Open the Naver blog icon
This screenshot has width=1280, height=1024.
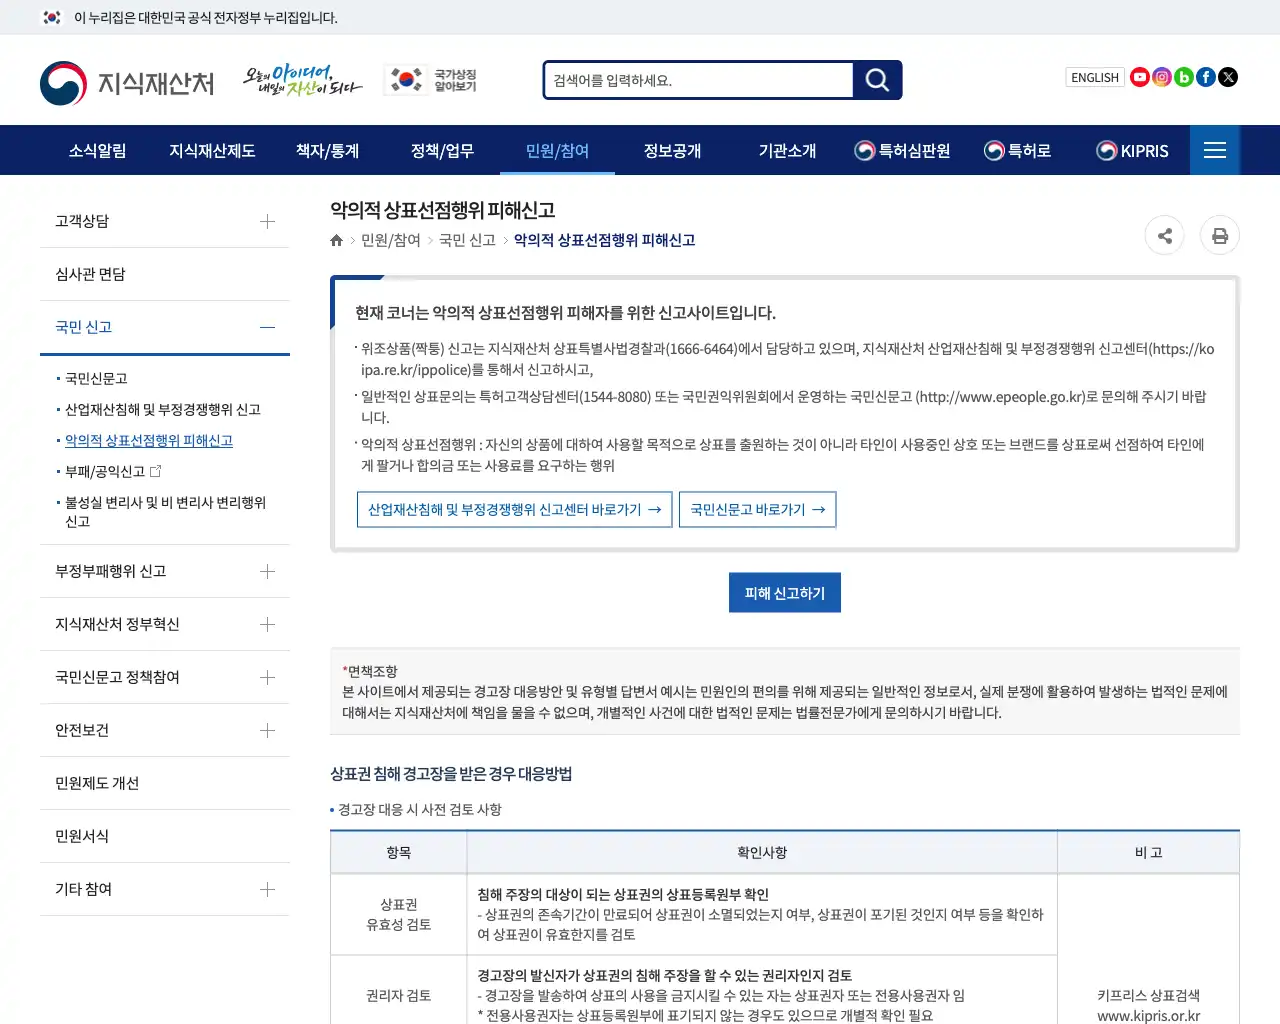click(1183, 77)
